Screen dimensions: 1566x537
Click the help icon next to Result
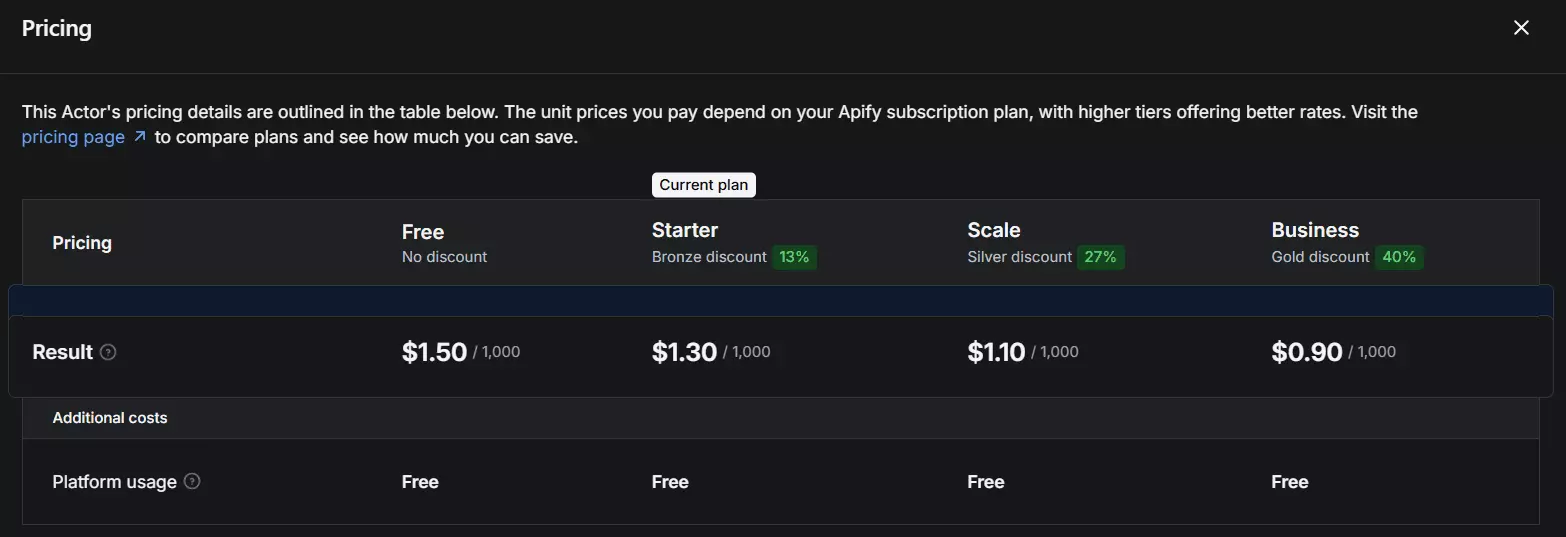pyautogui.click(x=108, y=352)
